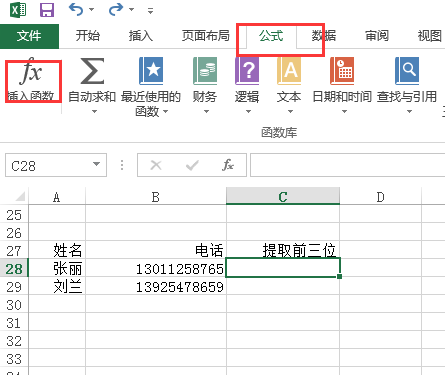Select the 公式 ribbon tab
Screen dimensions: 445x375
point(271,36)
